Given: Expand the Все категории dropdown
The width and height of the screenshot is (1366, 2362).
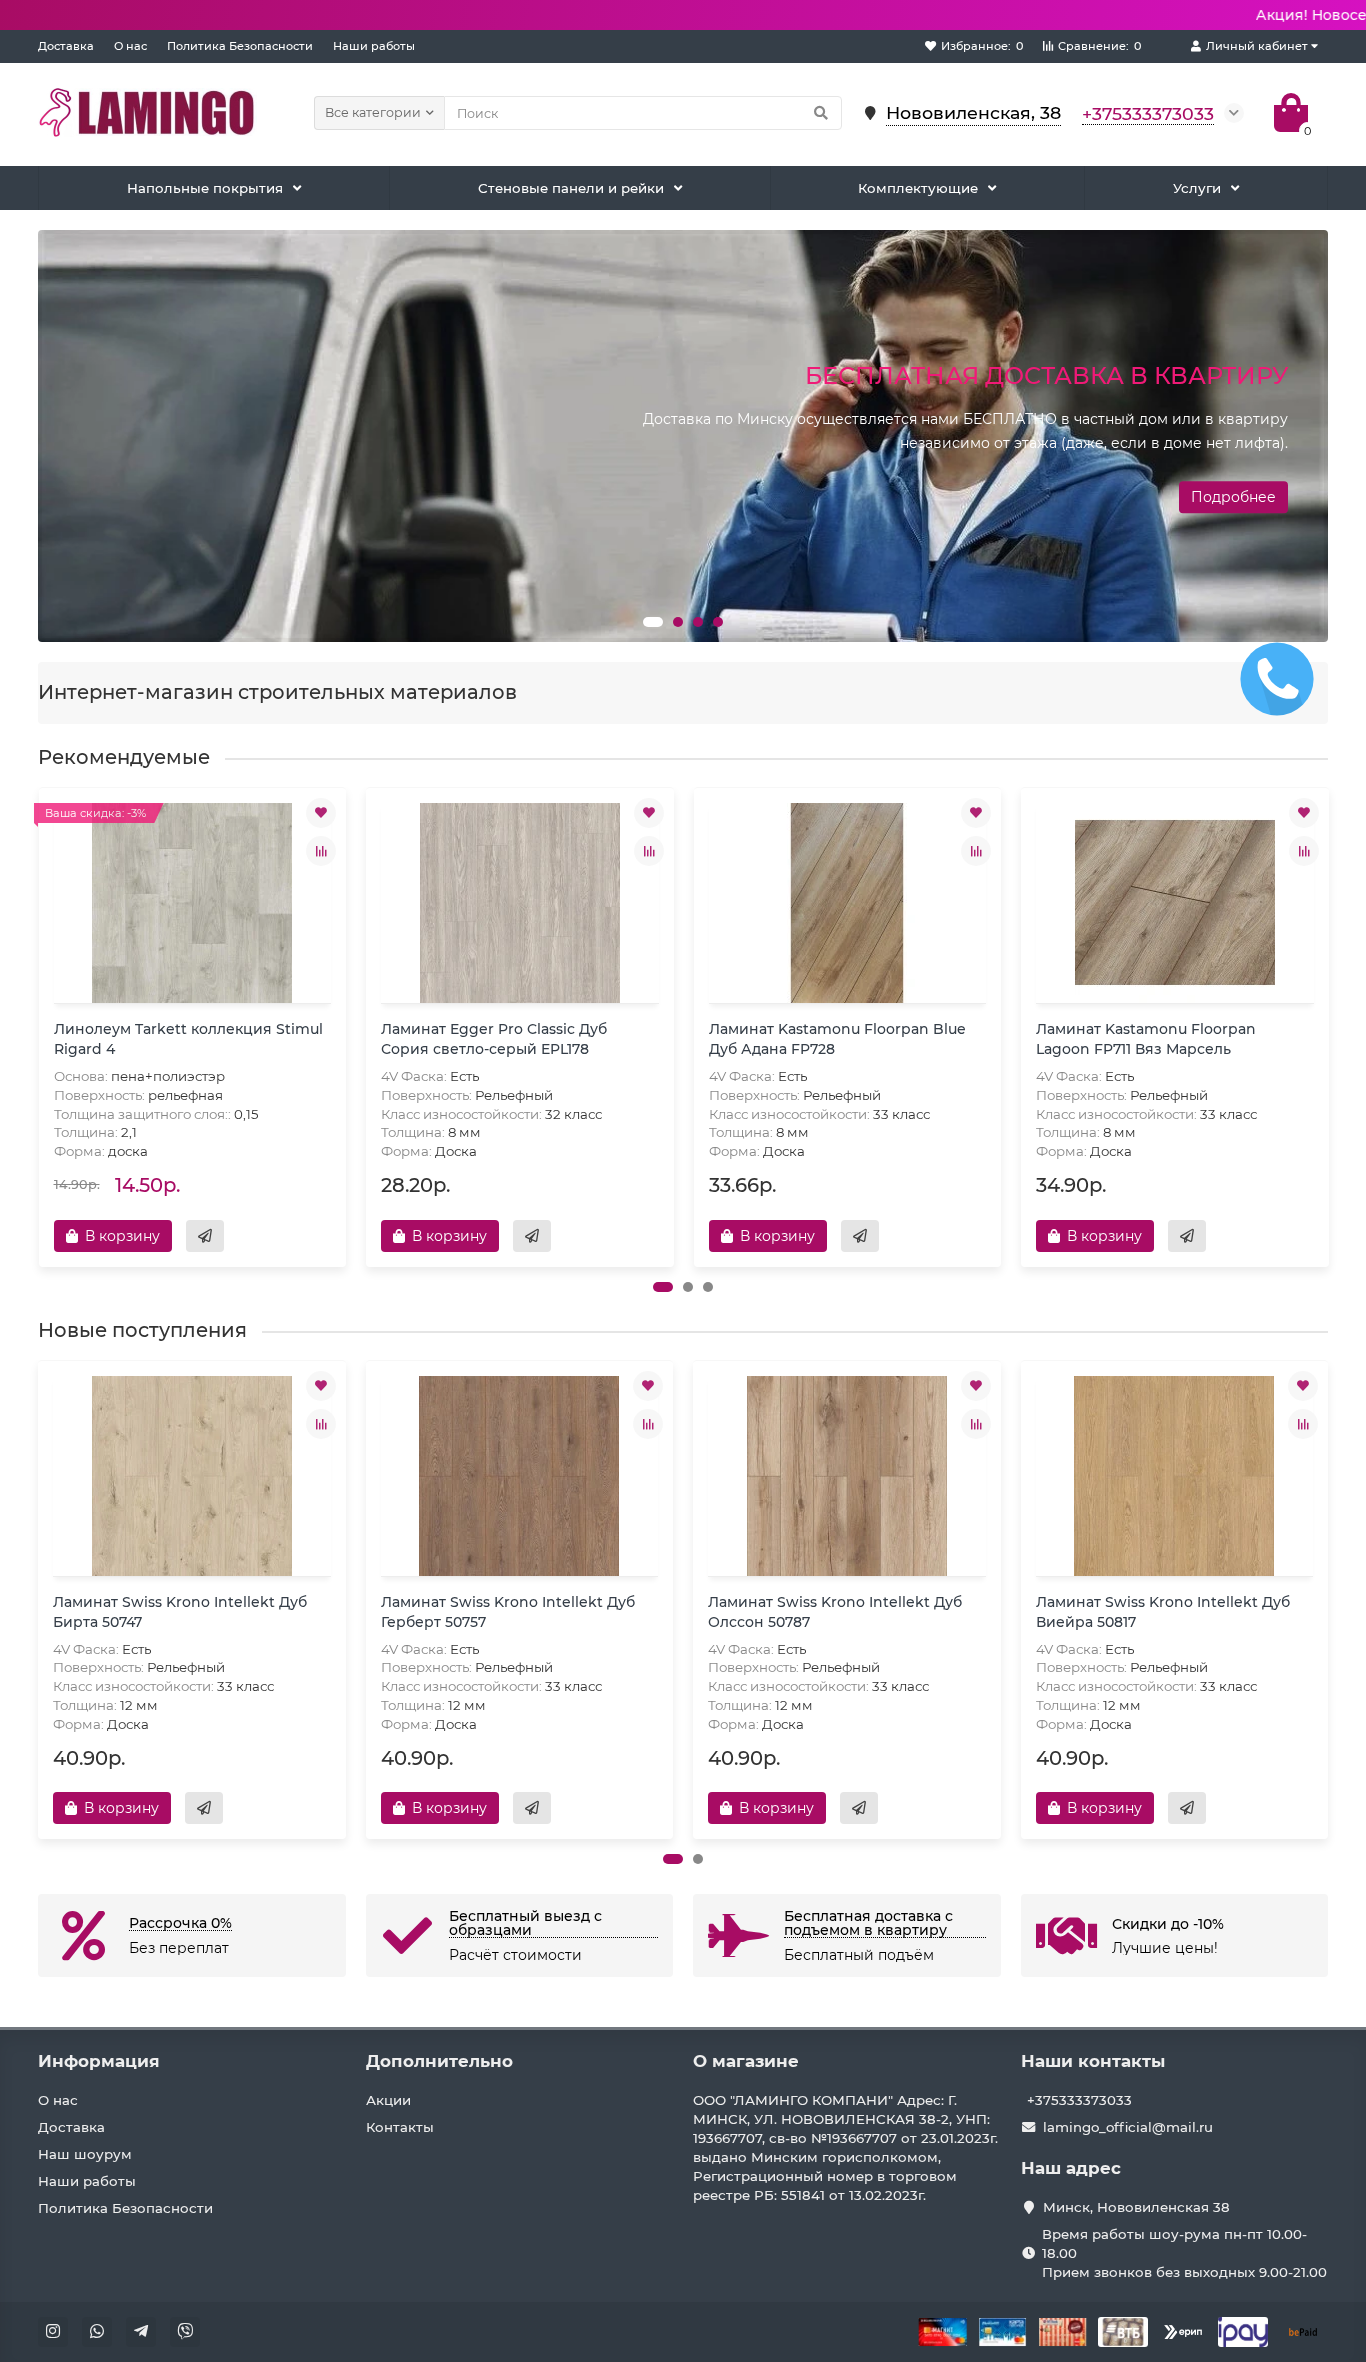Looking at the screenshot, I should 379,113.
